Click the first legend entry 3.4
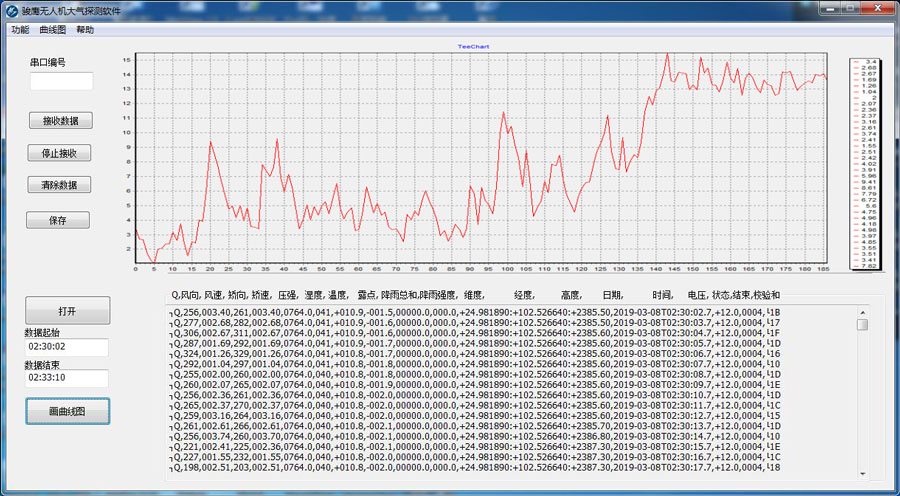Viewport: 900px width, 496px height. 867,62
